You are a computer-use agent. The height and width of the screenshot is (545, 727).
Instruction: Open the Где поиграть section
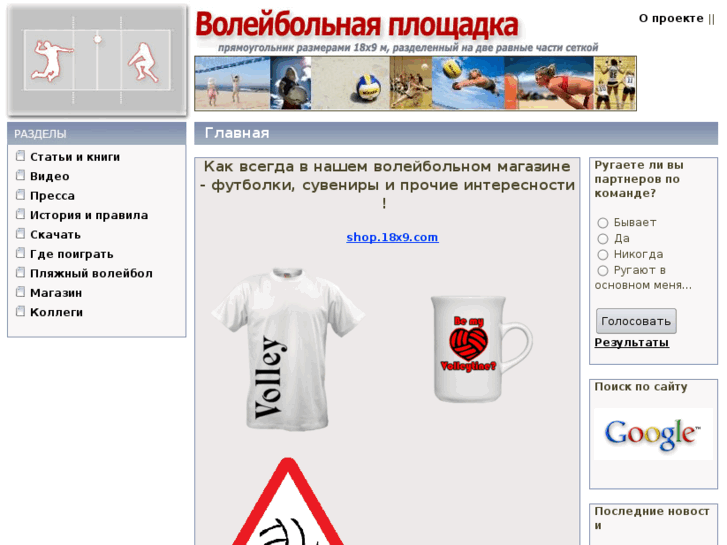(72, 255)
